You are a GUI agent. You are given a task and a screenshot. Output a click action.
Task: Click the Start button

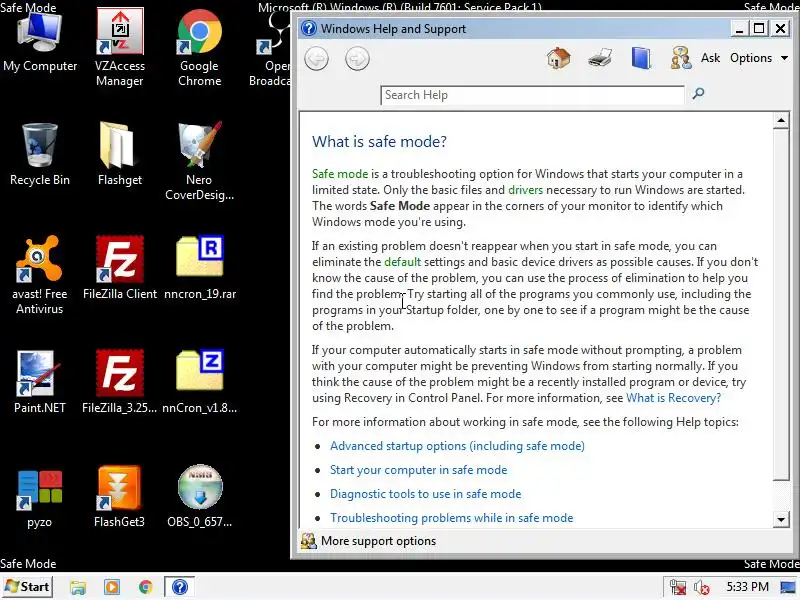28,587
